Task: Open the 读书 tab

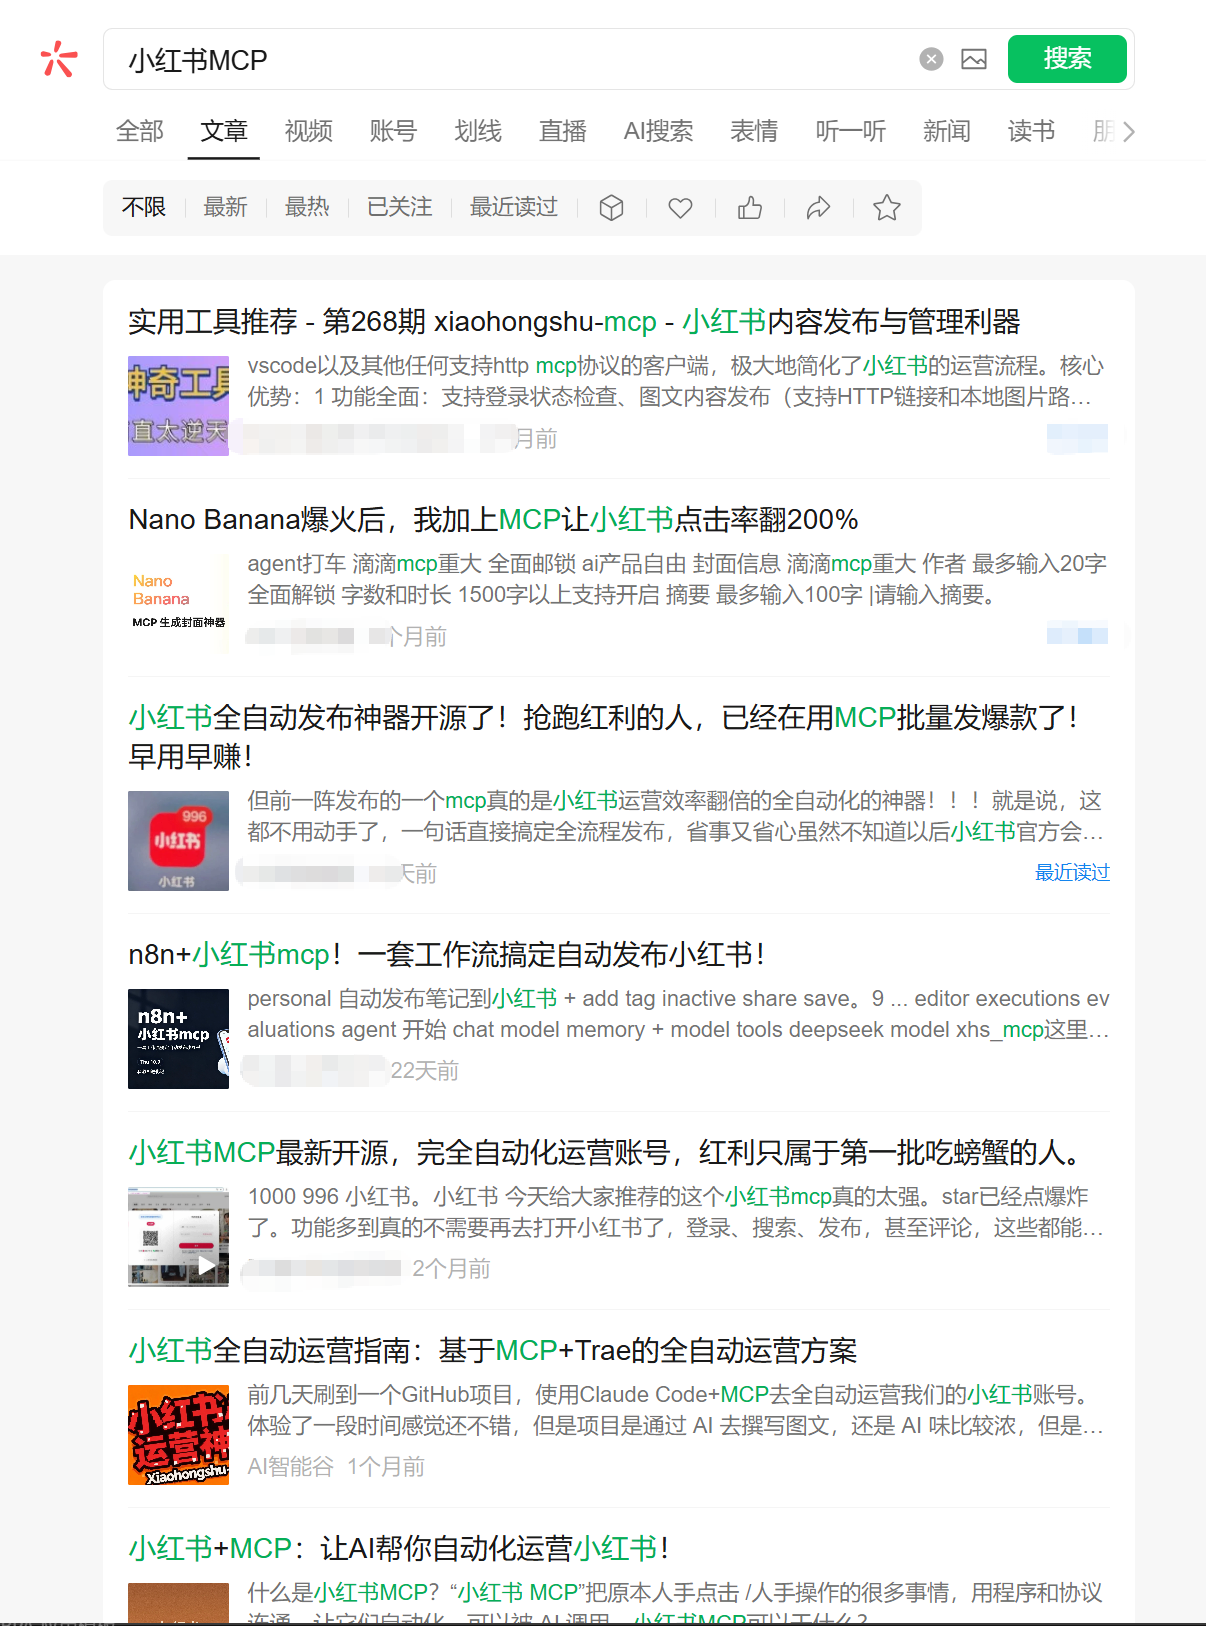Action: (1031, 131)
